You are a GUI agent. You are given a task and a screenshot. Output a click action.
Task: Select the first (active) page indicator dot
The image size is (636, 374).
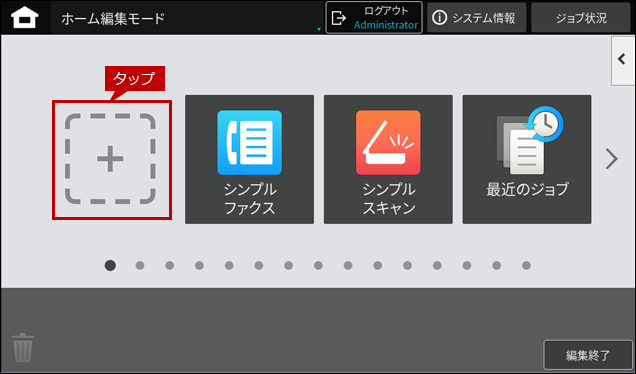click(110, 265)
